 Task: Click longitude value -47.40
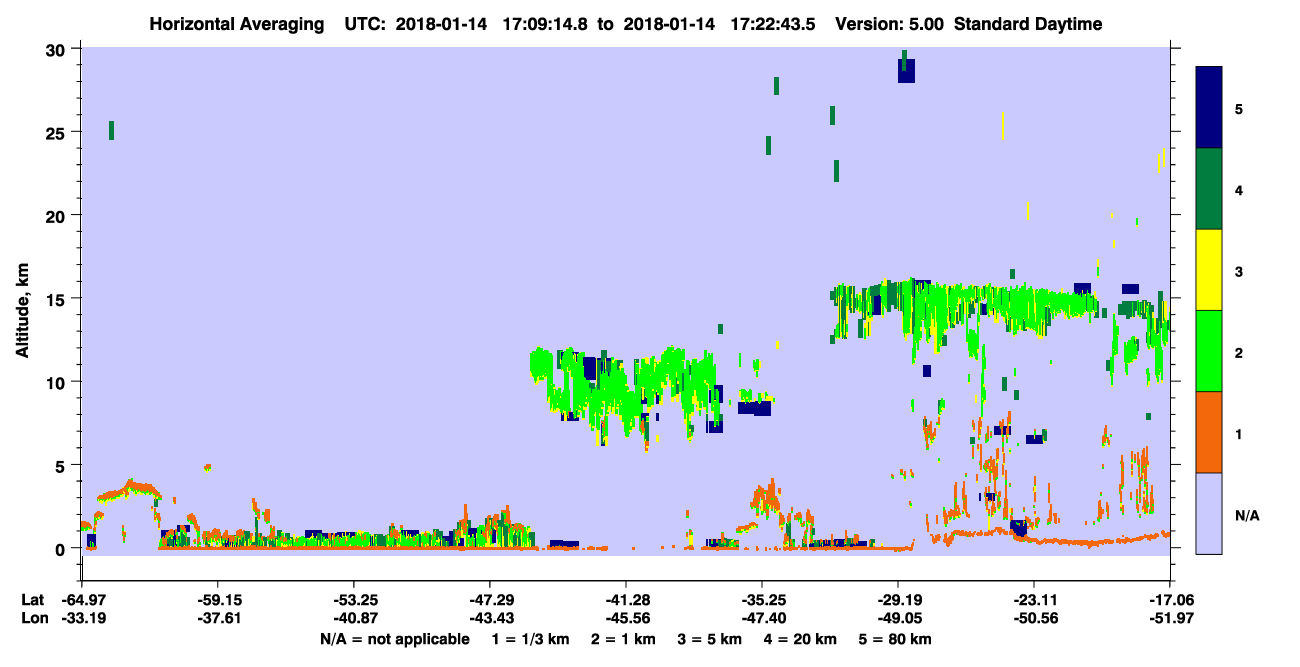pyautogui.click(x=761, y=618)
